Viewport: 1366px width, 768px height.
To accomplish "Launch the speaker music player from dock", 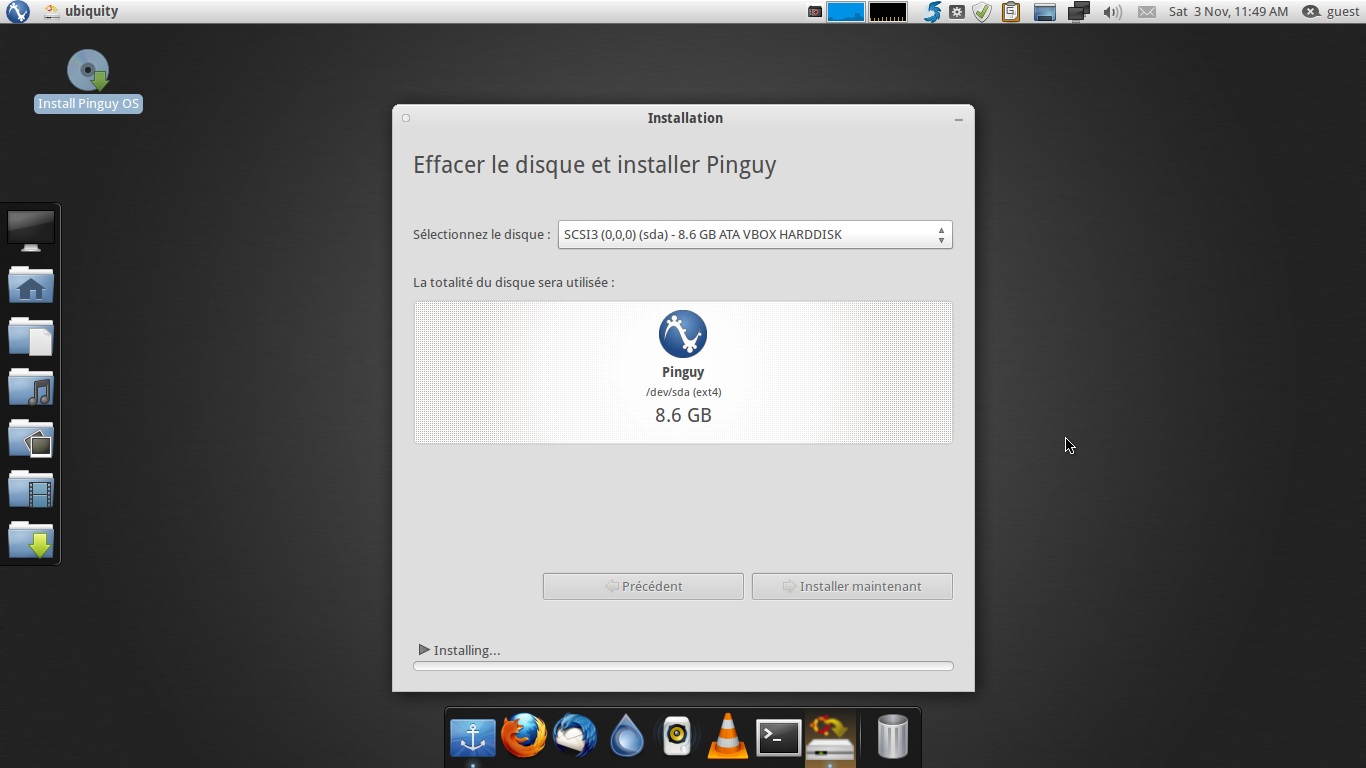I will coord(677,737).
